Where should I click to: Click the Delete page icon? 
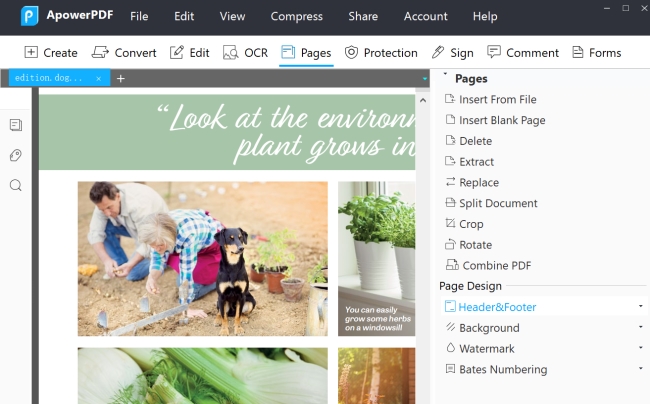coord(450,140)
